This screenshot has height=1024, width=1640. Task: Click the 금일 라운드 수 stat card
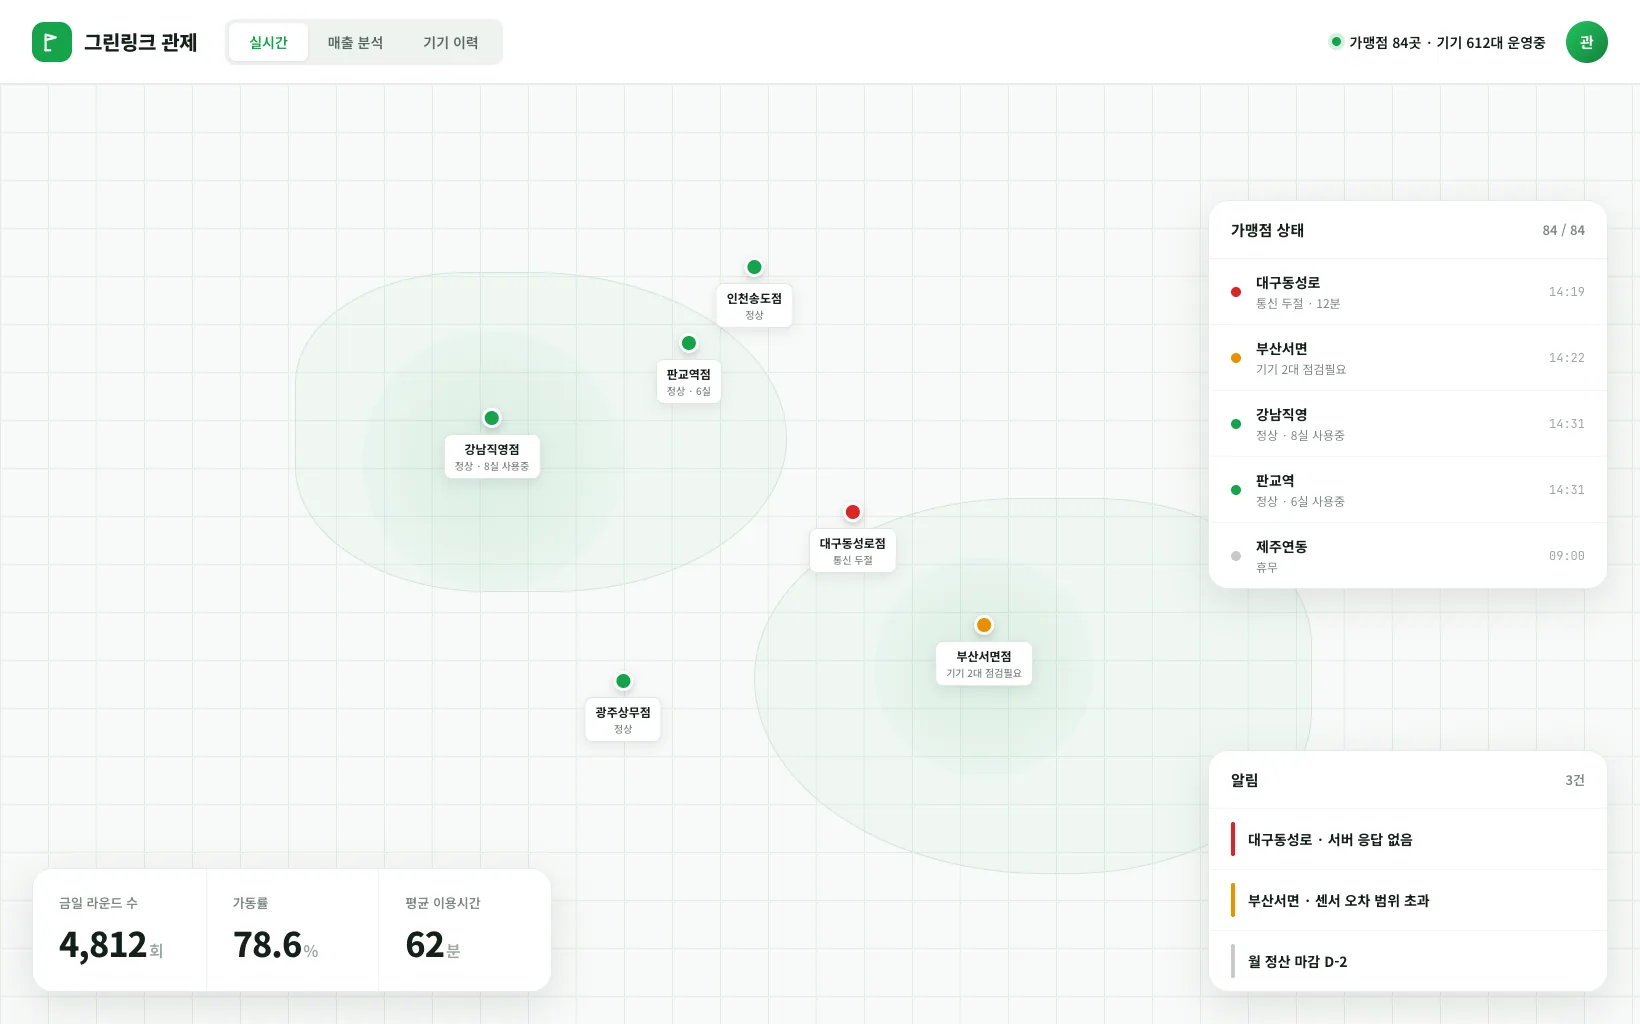120,930
